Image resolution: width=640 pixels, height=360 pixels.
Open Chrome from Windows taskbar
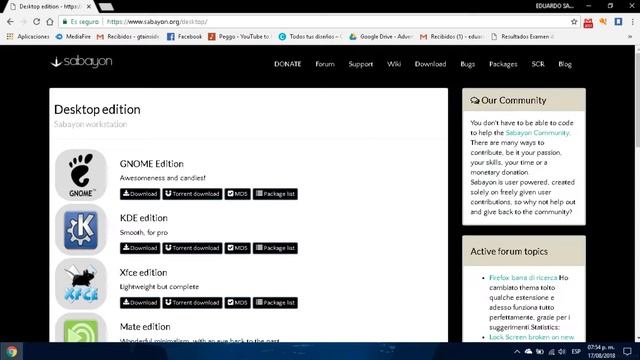coord(11,351)
